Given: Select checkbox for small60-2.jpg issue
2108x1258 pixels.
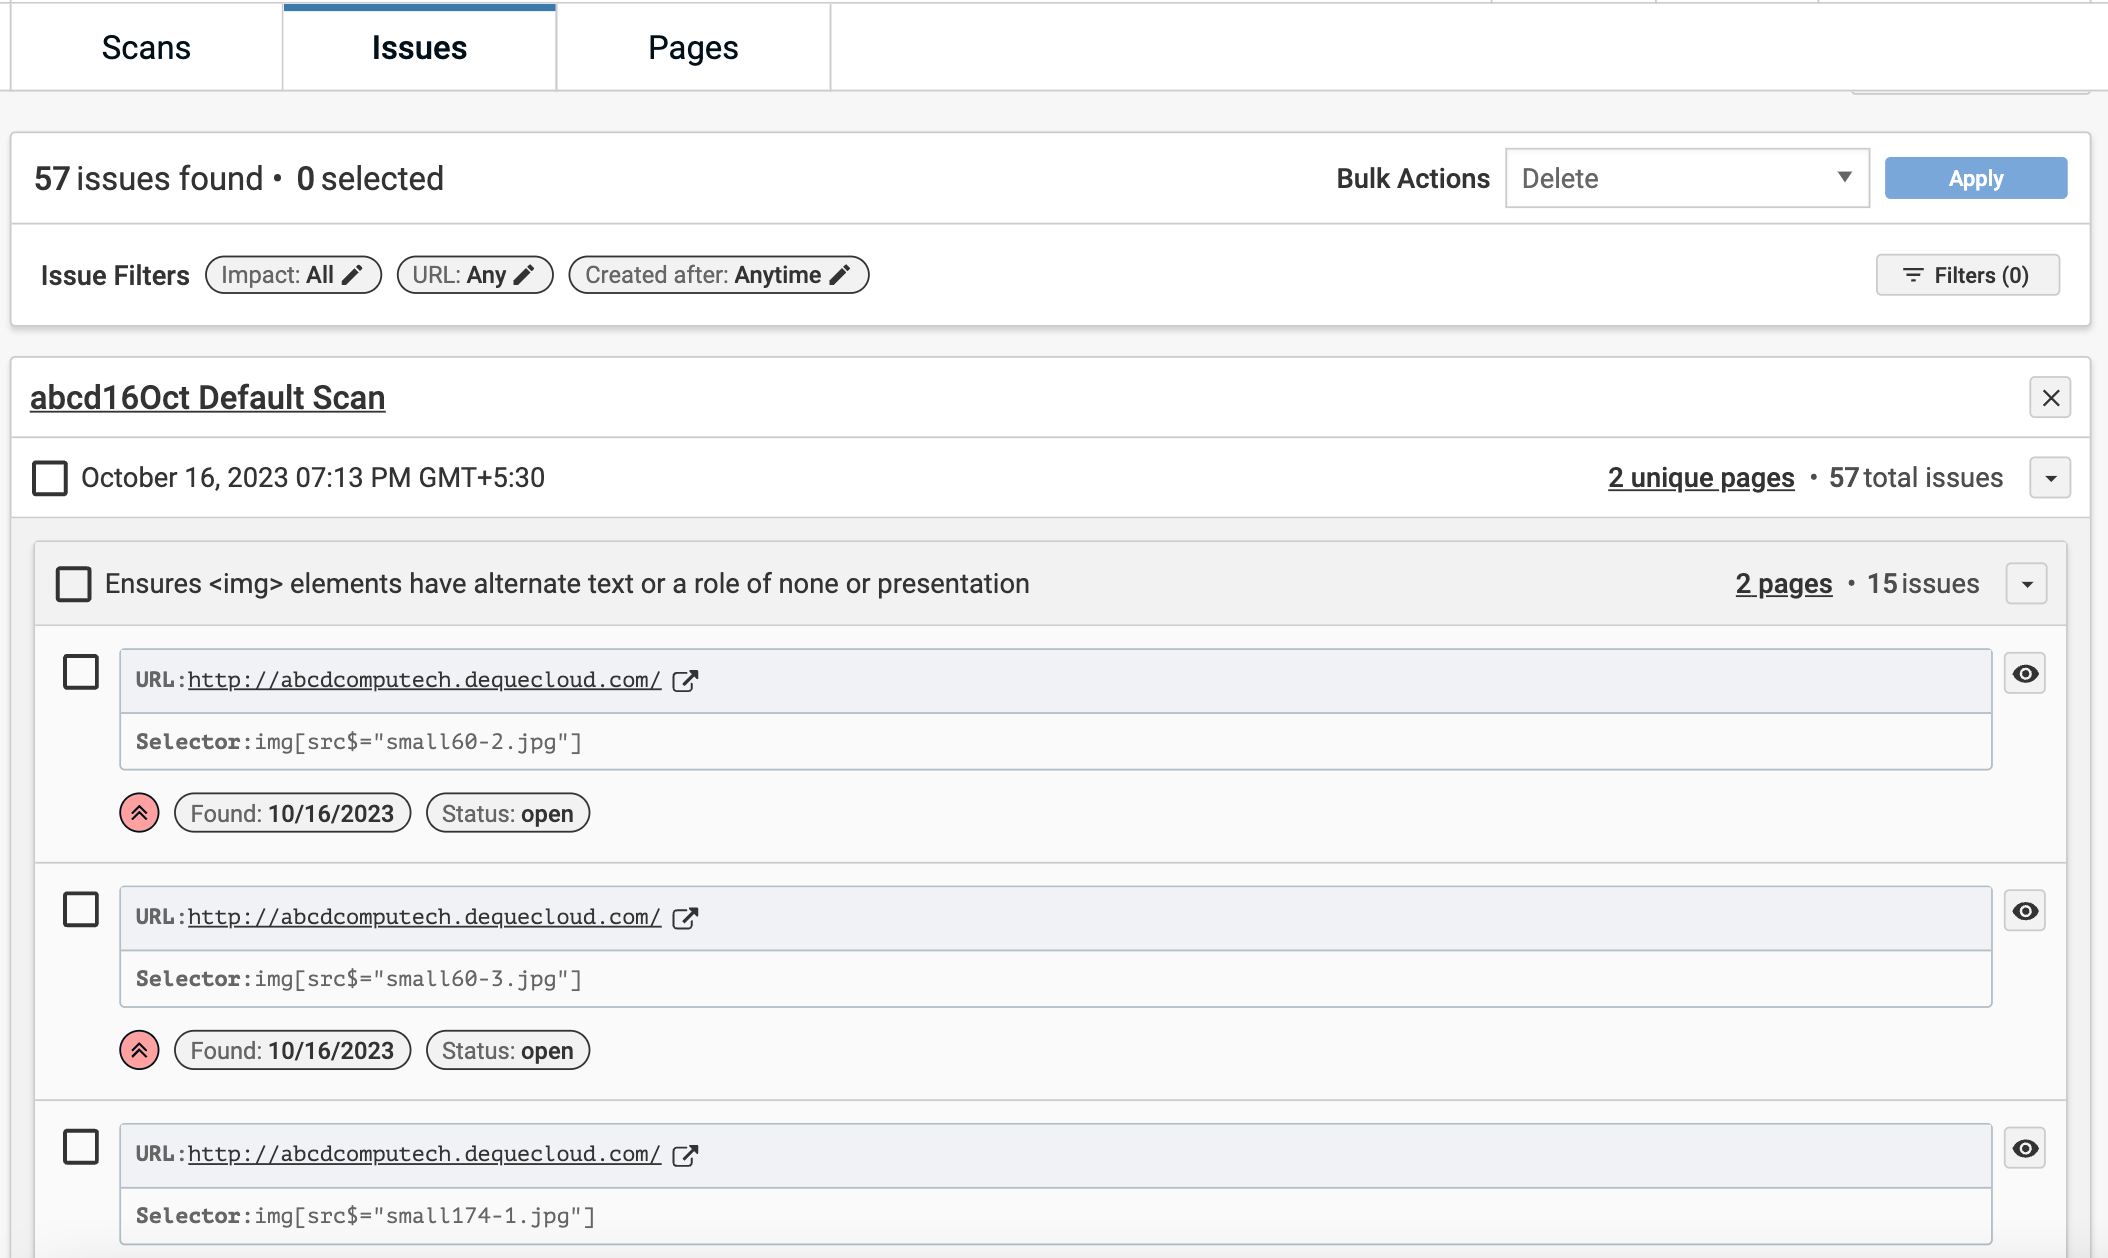Looking at the screenshot, I should coord(81,672).
